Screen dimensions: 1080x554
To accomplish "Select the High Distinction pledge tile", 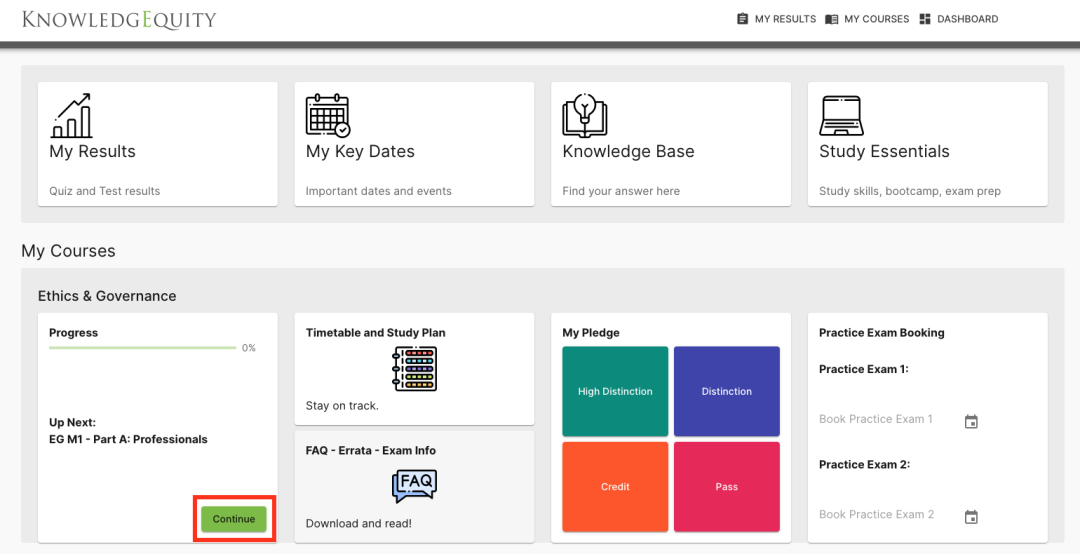I will [x=615, y=391].
